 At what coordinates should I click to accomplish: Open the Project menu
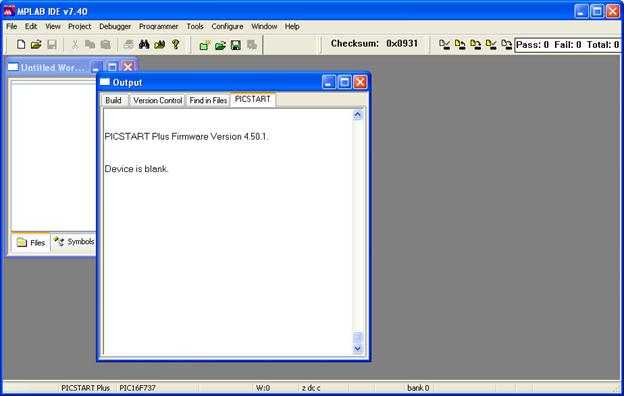tap(80, 26)
